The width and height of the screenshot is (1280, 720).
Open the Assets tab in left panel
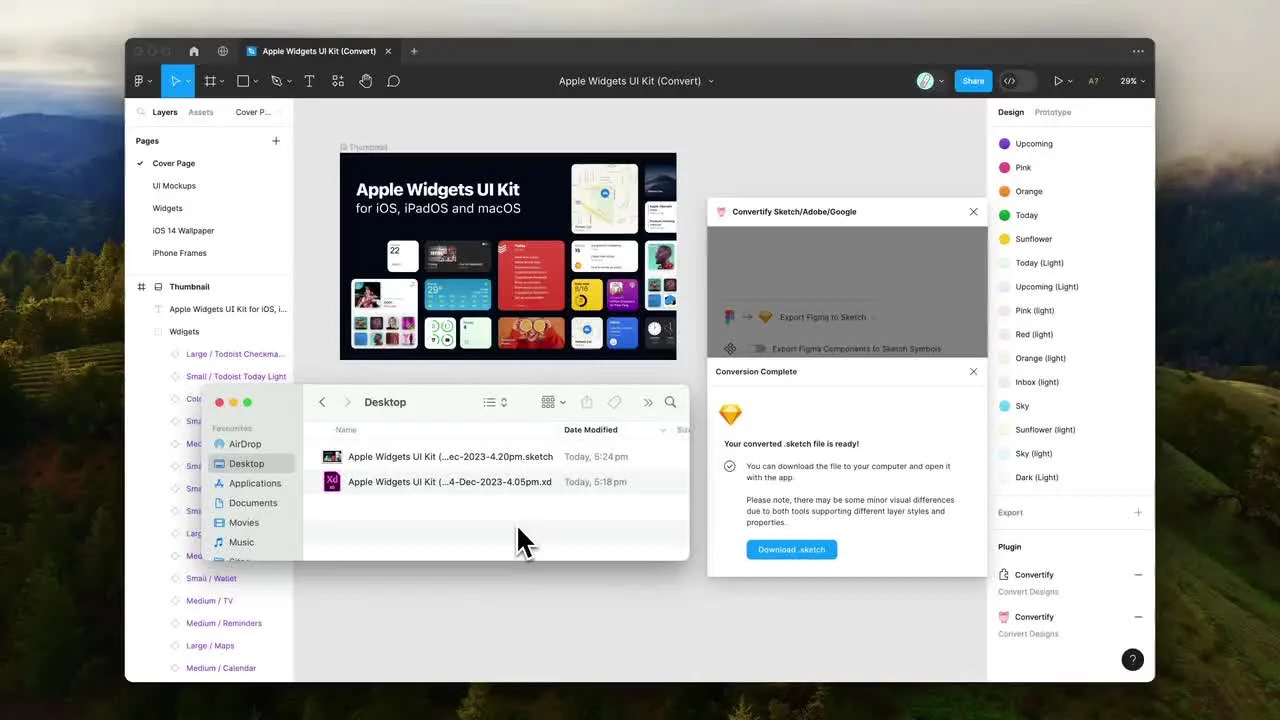click(201, 112)
